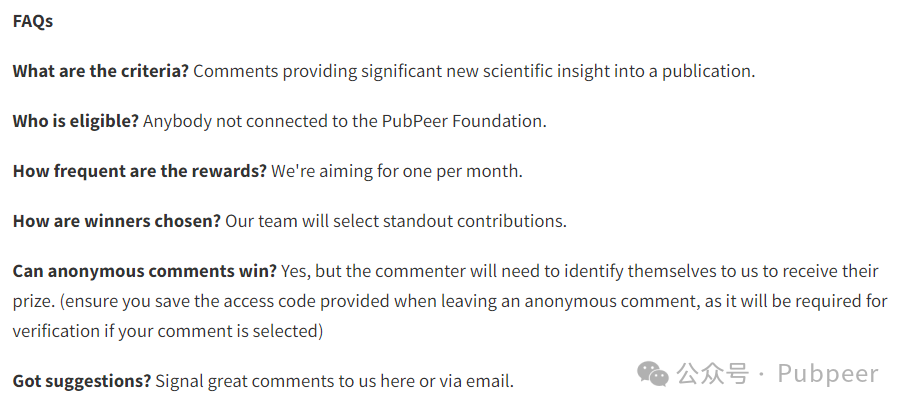Select the "Got suggestions?" bold text
The image size is (905, 409).
[x=82, y=381]
